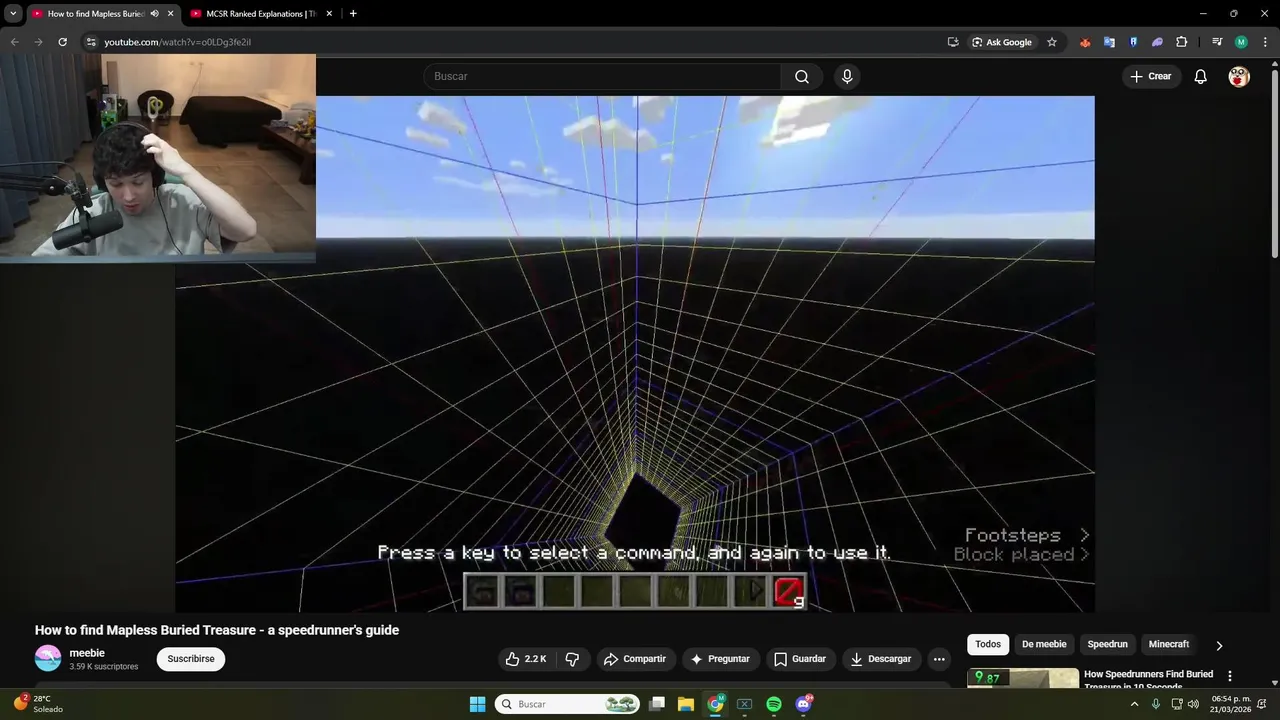Open Spotify from the taskbar

[774, 704]
